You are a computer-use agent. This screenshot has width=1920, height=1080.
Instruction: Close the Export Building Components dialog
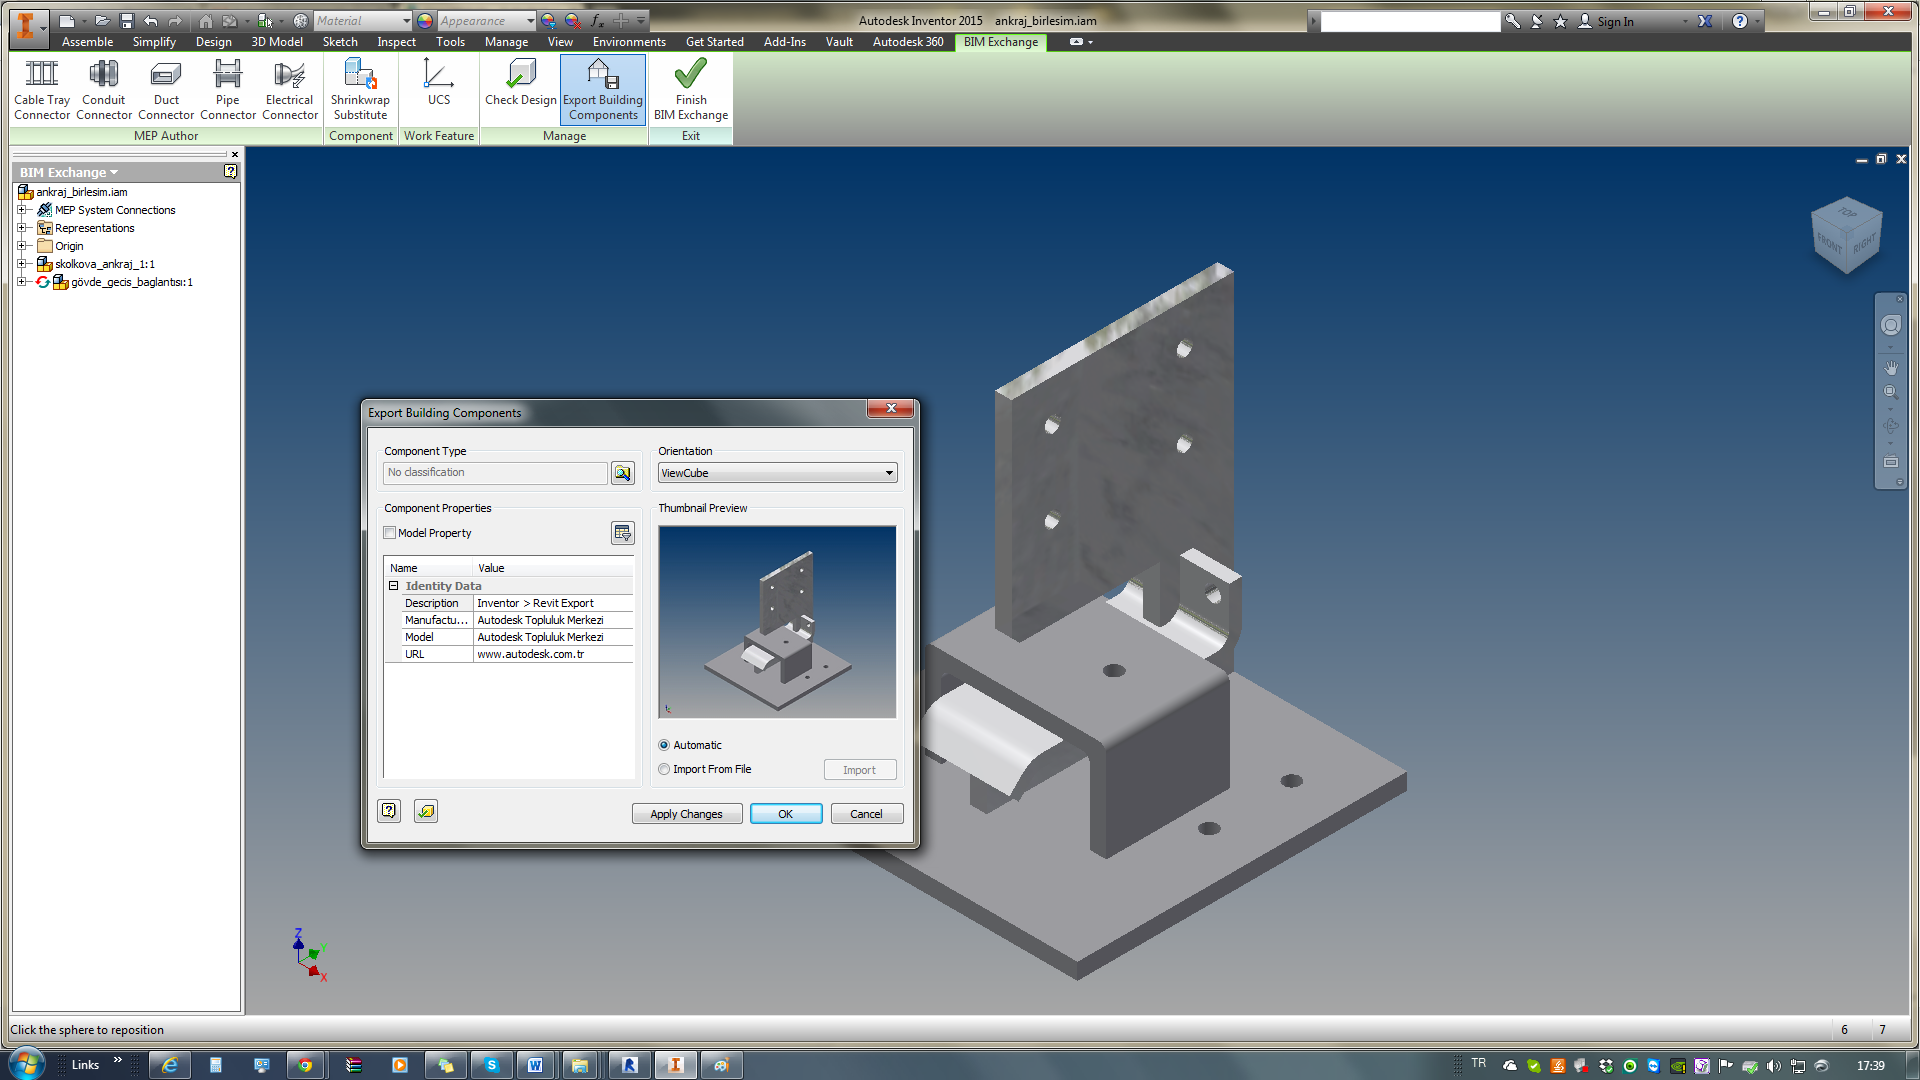tap(890, 408)
